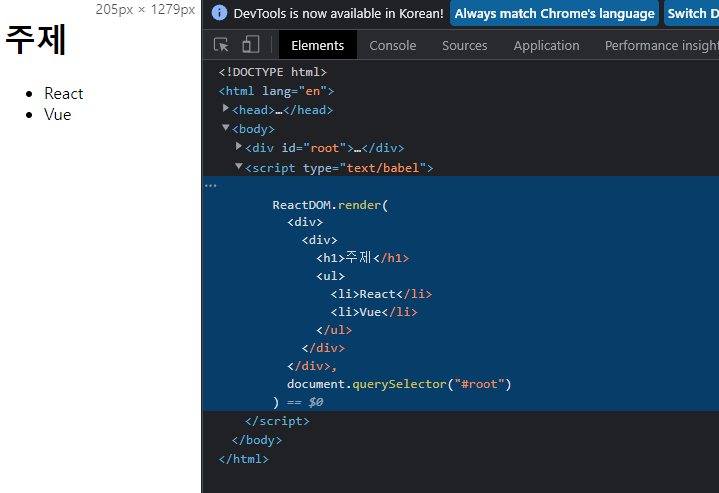Open the three-dots menu beside selected node
Screen dimensions: 719x493
(210, 186)
